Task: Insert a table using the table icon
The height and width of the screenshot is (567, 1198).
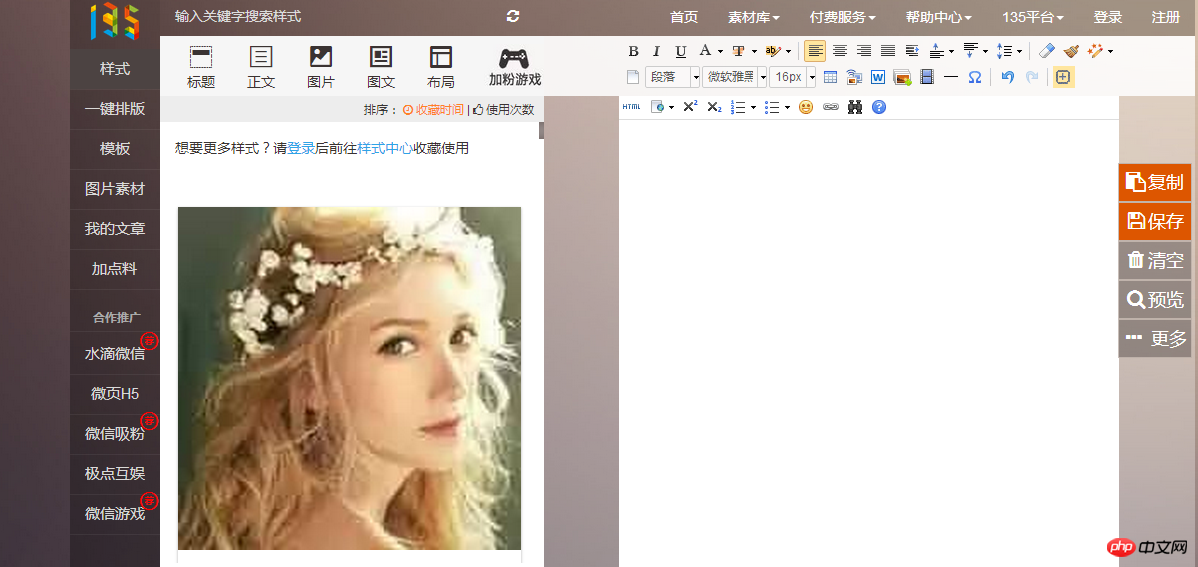Action: [830, 77]
